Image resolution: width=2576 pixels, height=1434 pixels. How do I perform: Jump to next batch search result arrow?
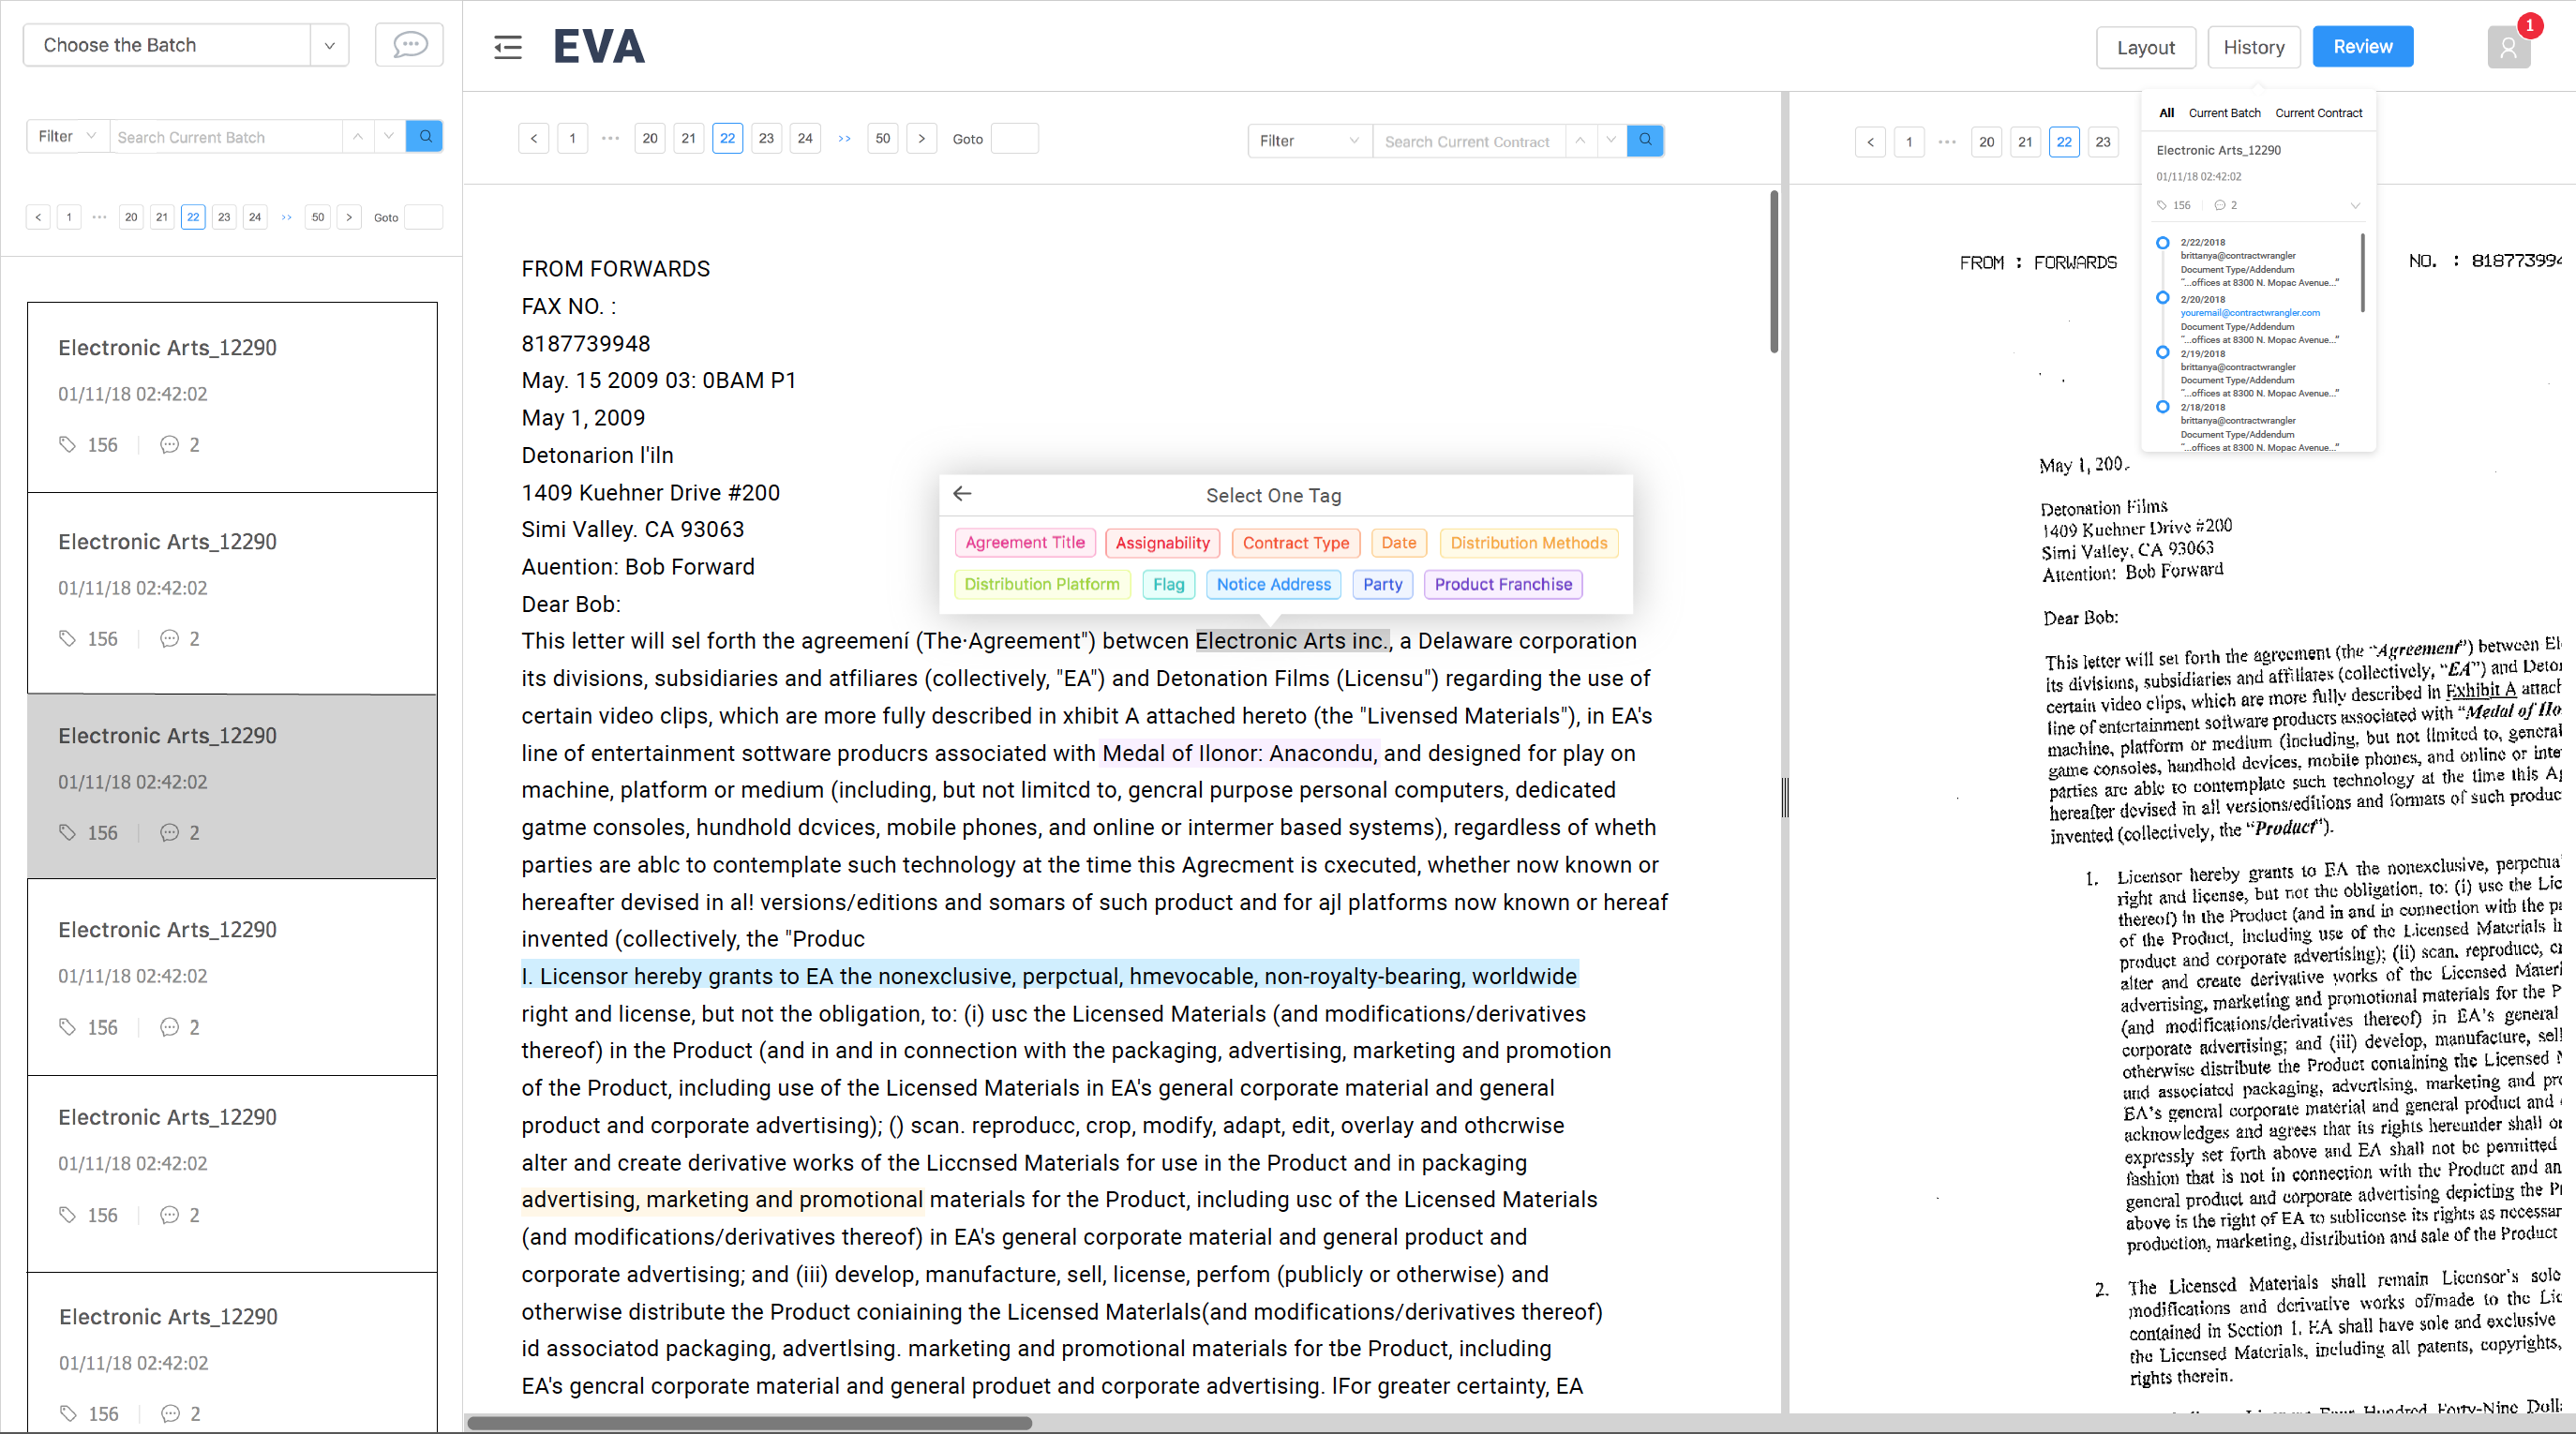click(x=389, y=137)
